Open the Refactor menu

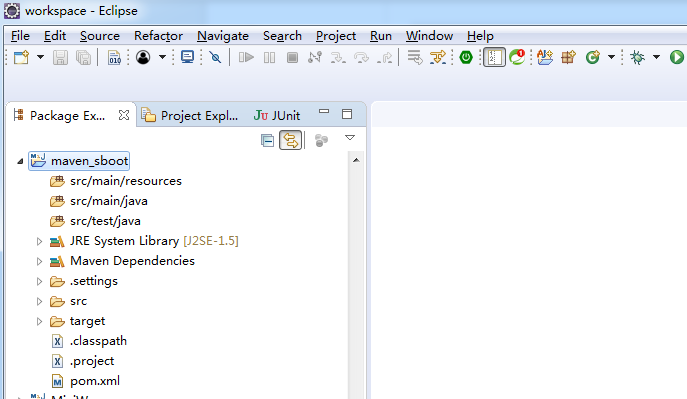click(x=158, y=36)
